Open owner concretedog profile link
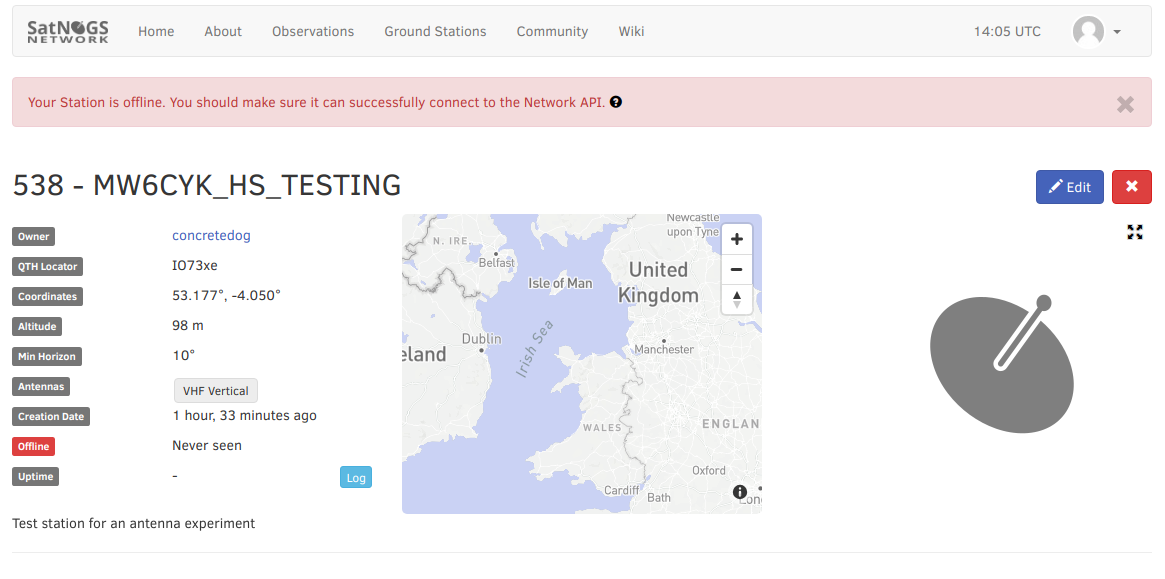1165x579 pixels. point(211,236)
